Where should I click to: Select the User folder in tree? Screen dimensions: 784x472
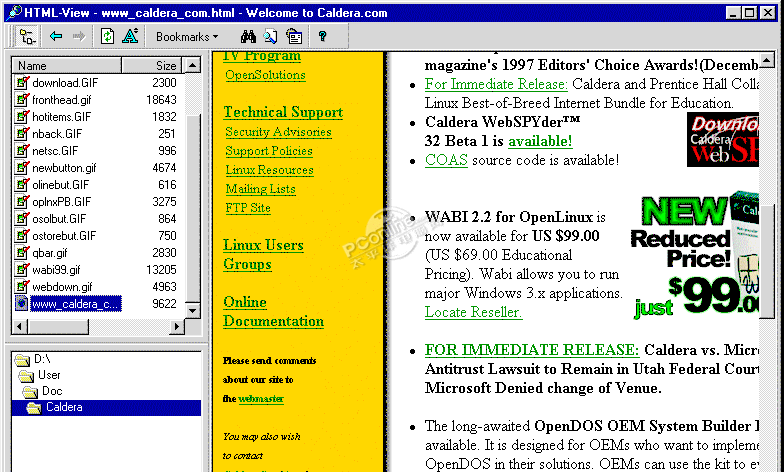click(x=40, y=375)
